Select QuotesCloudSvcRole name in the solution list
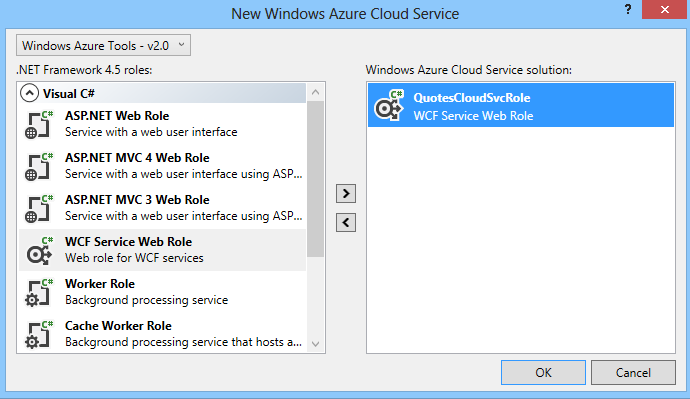Viewport: 690px width, 399px height. coord(472,98)
